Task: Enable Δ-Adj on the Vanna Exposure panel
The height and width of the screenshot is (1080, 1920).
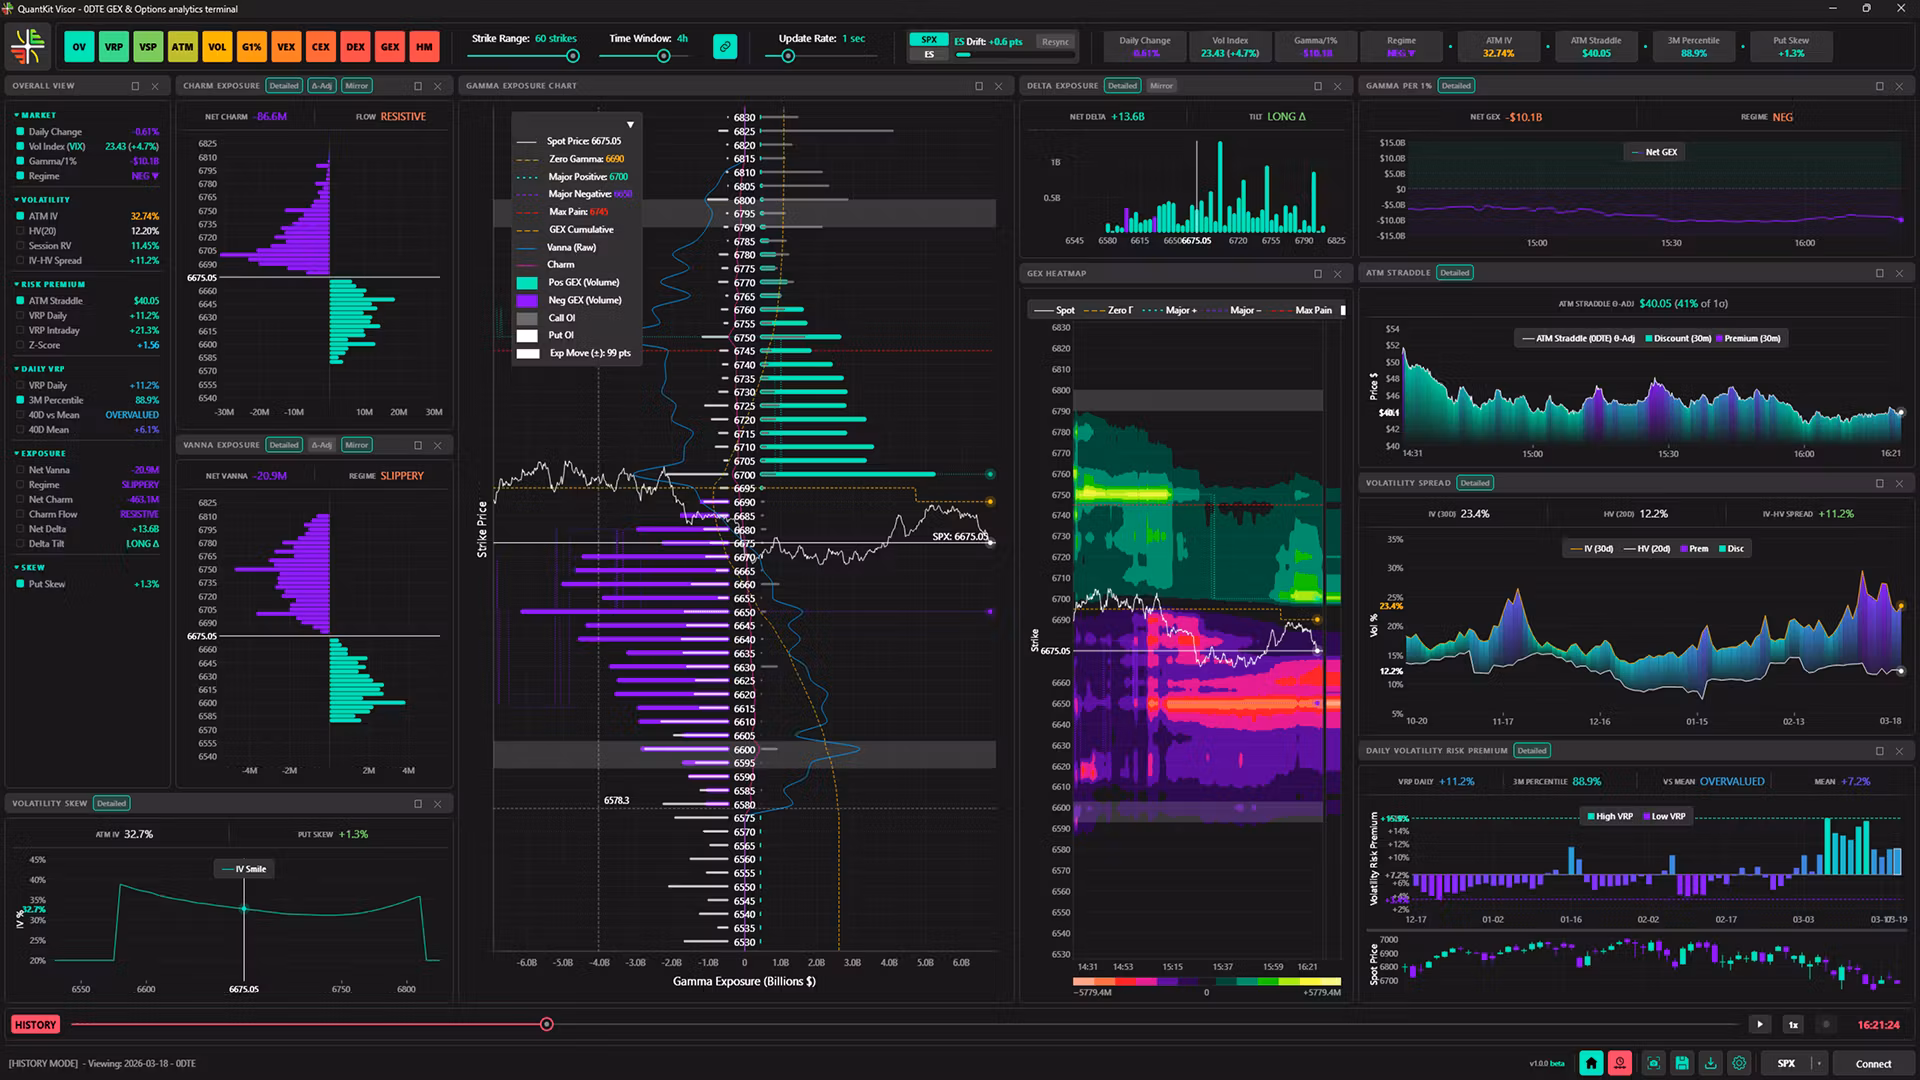Action: point(321,444)
